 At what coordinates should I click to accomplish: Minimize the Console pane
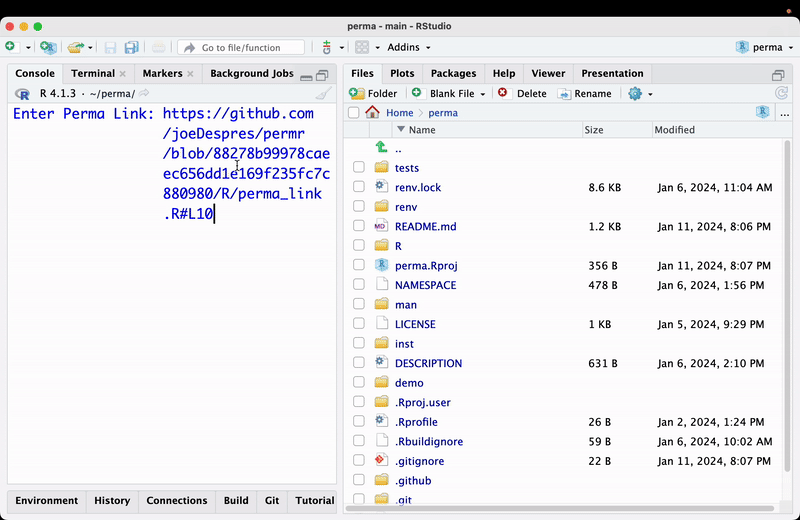pos(306,77)
